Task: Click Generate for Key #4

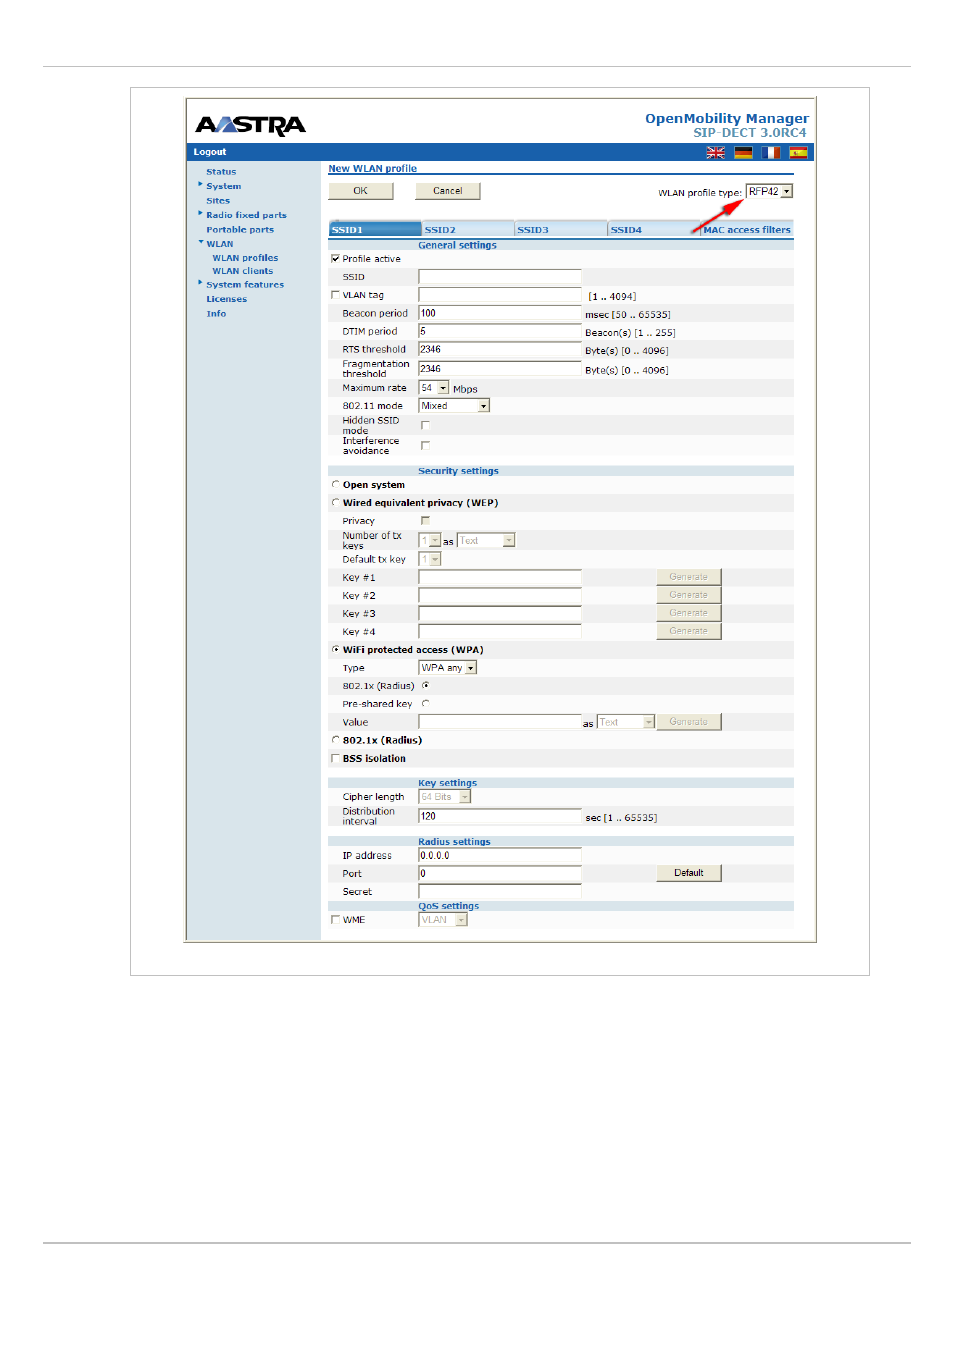Action: [x=689, y=631]
